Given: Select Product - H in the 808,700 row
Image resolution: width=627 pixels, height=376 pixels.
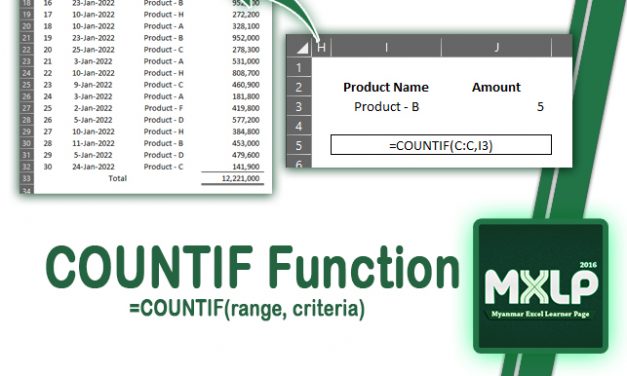Looking at the screenshot, I should (x=164, y=73).
